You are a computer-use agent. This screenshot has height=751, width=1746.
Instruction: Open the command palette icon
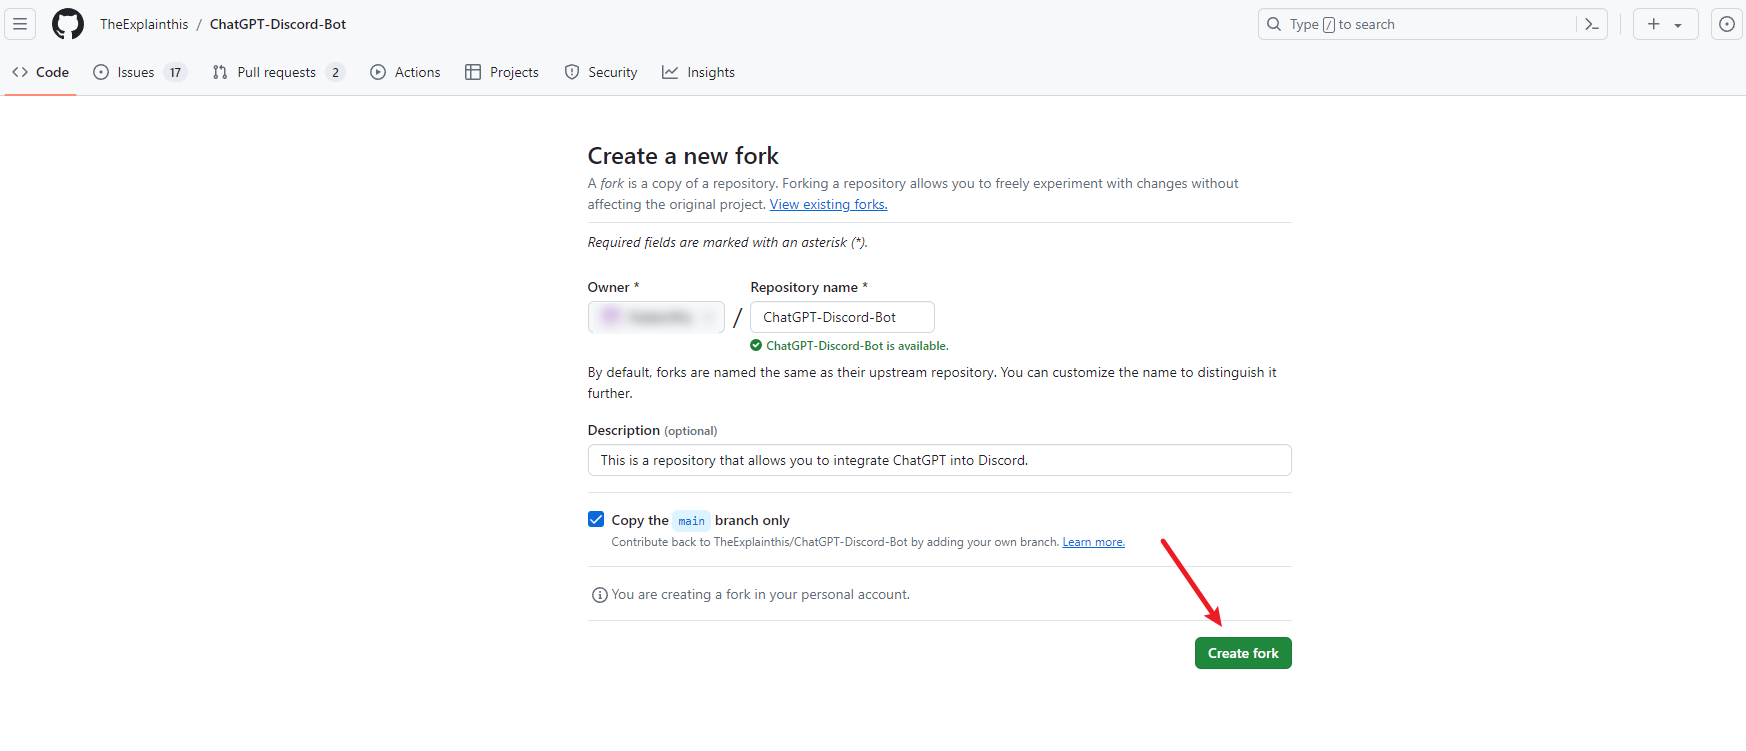pyautogui.click(x=1592, y=24)
